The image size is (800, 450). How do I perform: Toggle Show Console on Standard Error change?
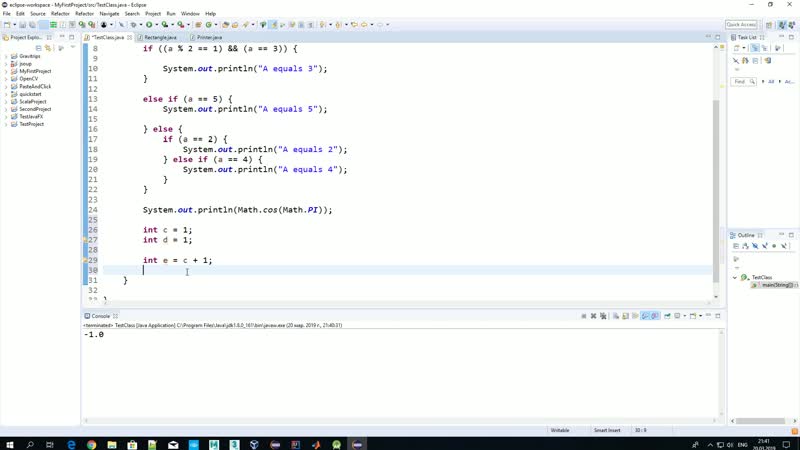click(655, 316)
